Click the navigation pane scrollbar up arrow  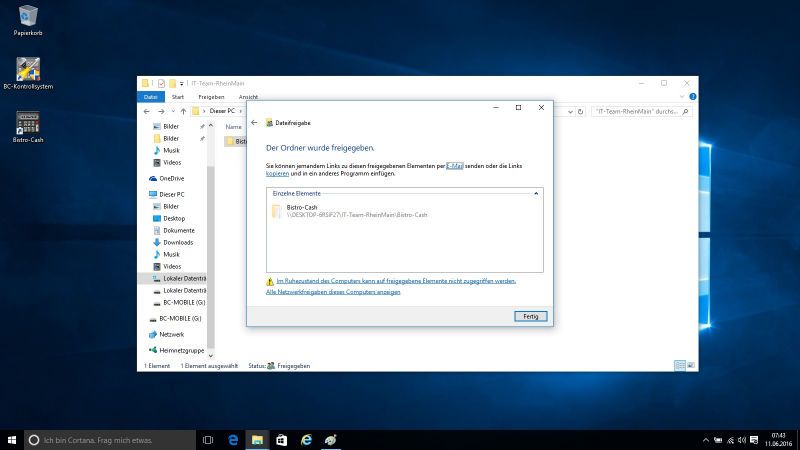(211, 126)
